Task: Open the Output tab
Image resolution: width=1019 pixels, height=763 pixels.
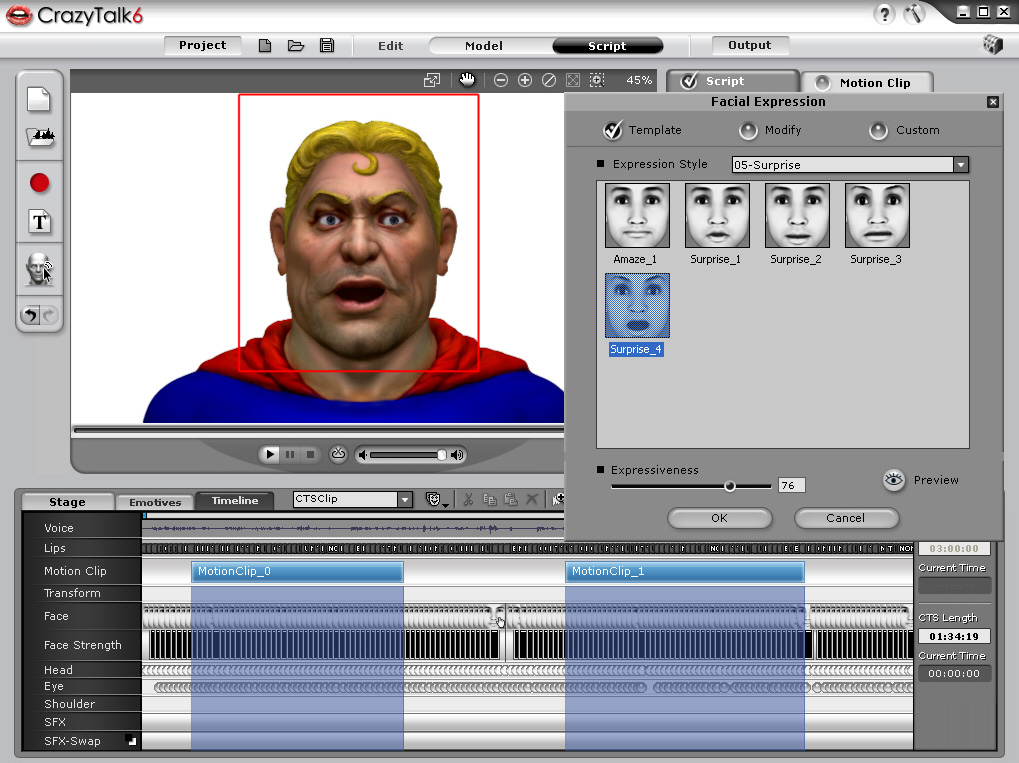Action: coord(750,45)
